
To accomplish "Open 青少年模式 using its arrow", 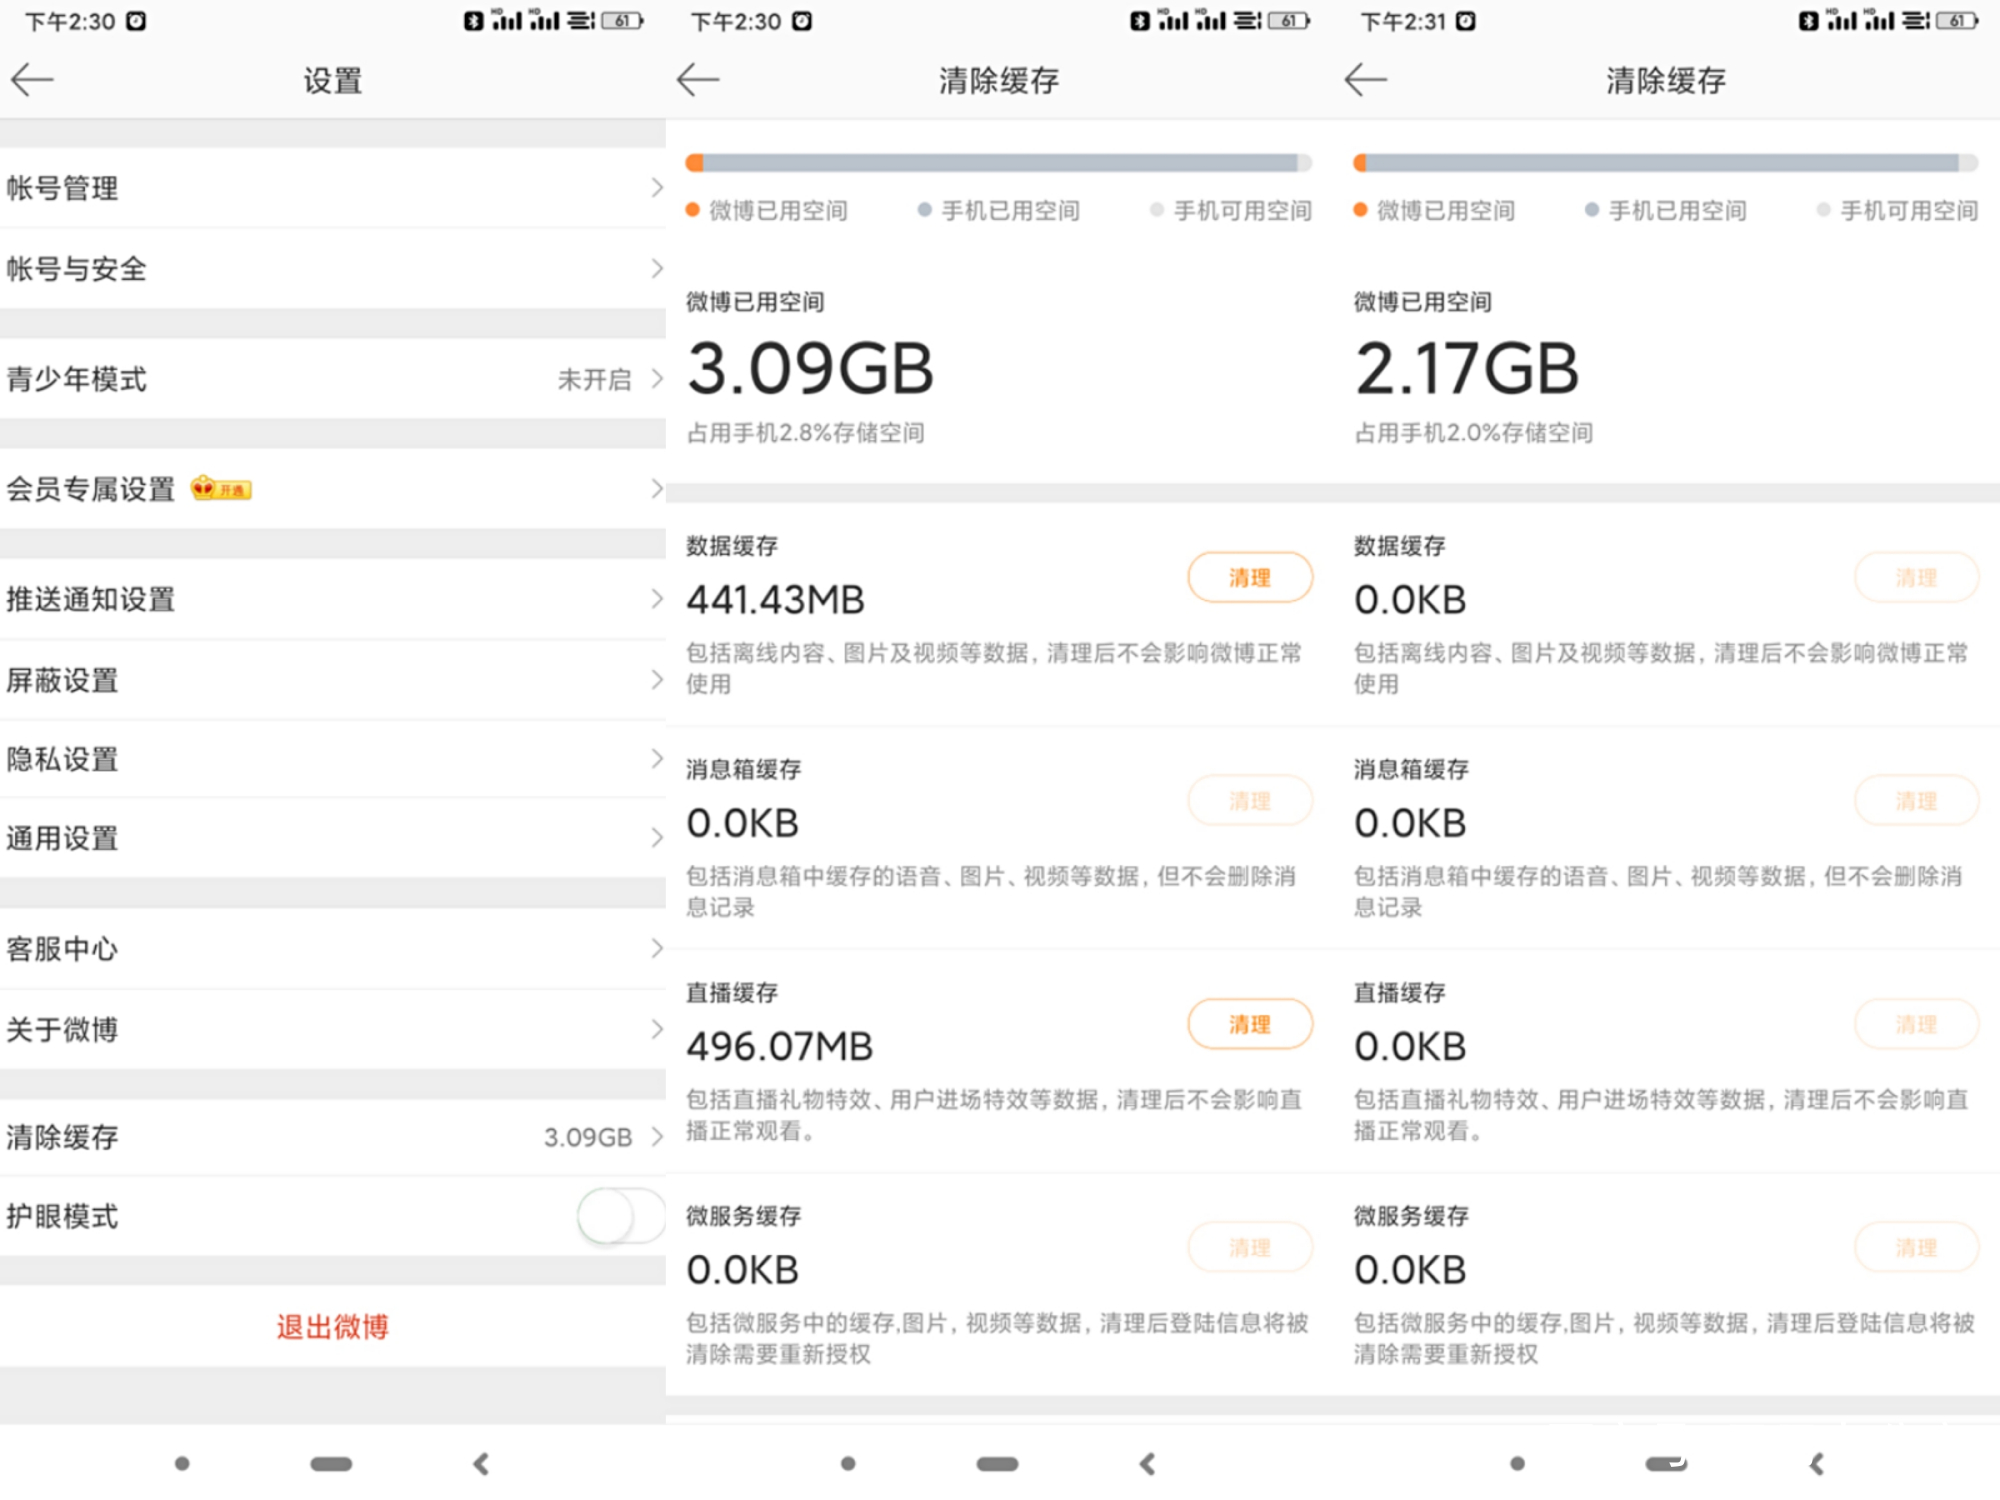I will 655,379.
